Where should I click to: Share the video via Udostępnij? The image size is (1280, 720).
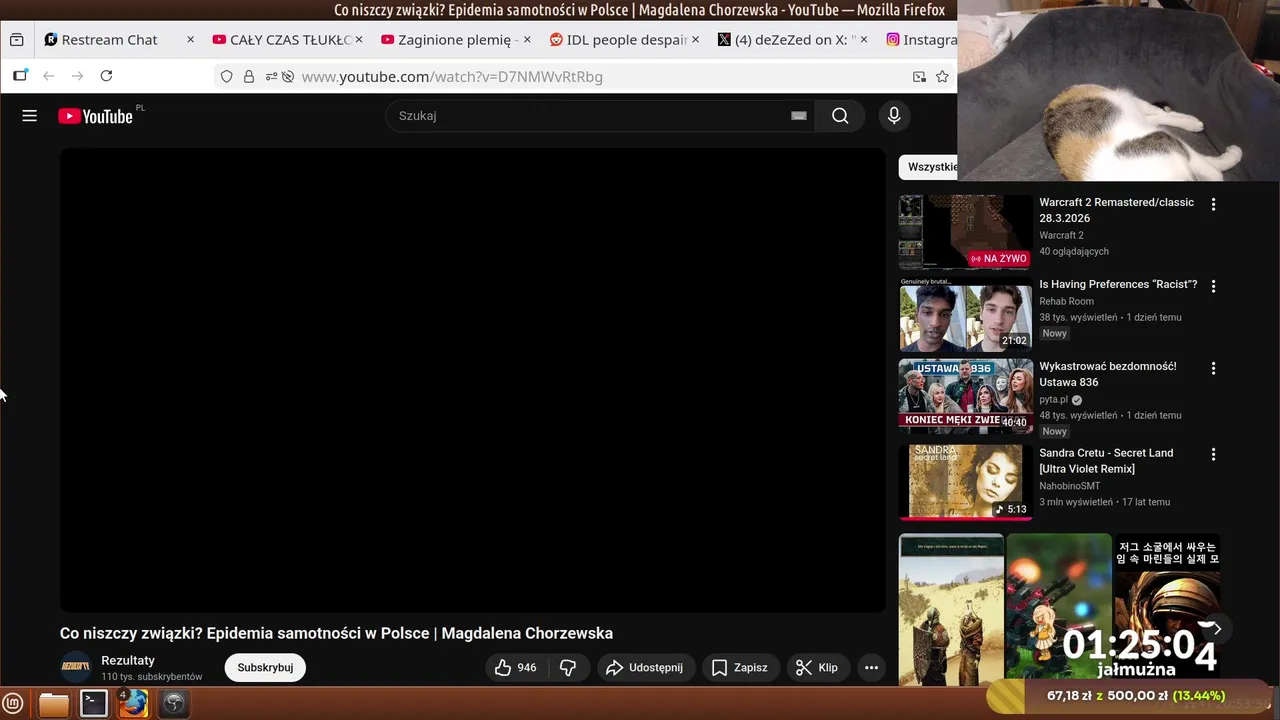click(x=644, y=668)
